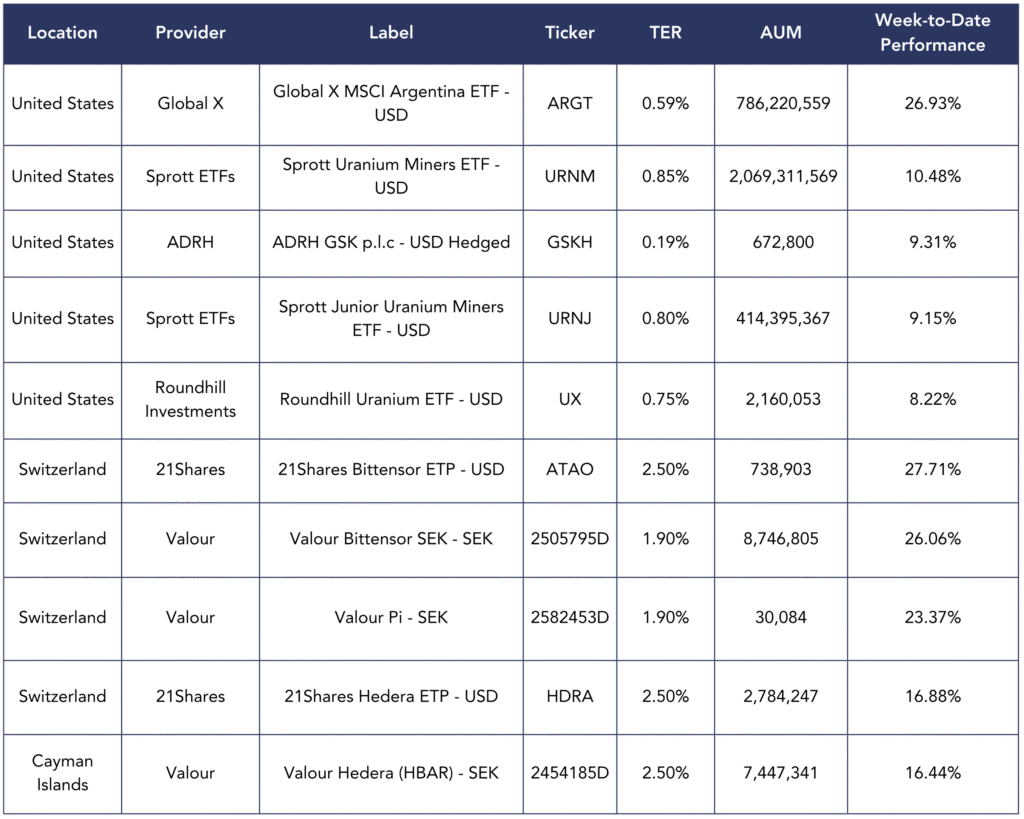This screenshot has height=819, width=1024.
Task: Click the Cayman Islands location cell
Action: pyautogui.click(x=61, y=773)
